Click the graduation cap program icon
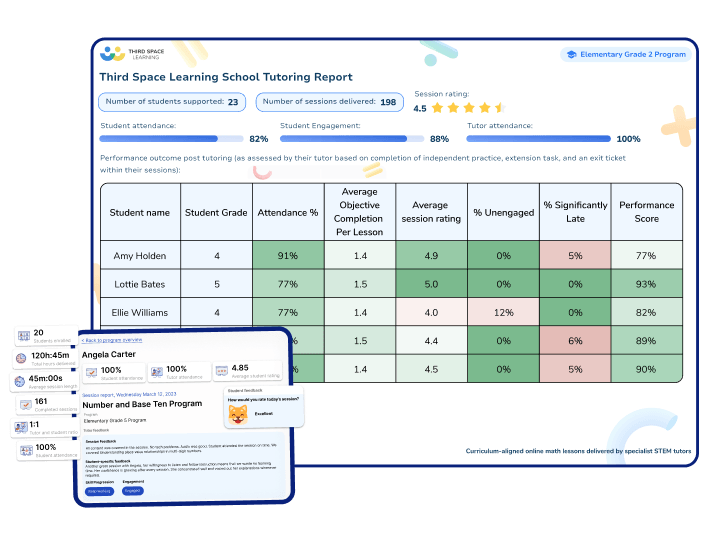This screenshot has width=708, height=546. (x=571, y=56)
